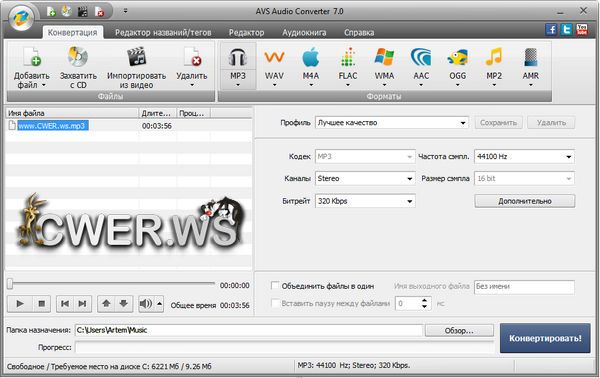Open Удалить dropdown arrow
The image size is (600, 378).
click(x=192, y=85)
